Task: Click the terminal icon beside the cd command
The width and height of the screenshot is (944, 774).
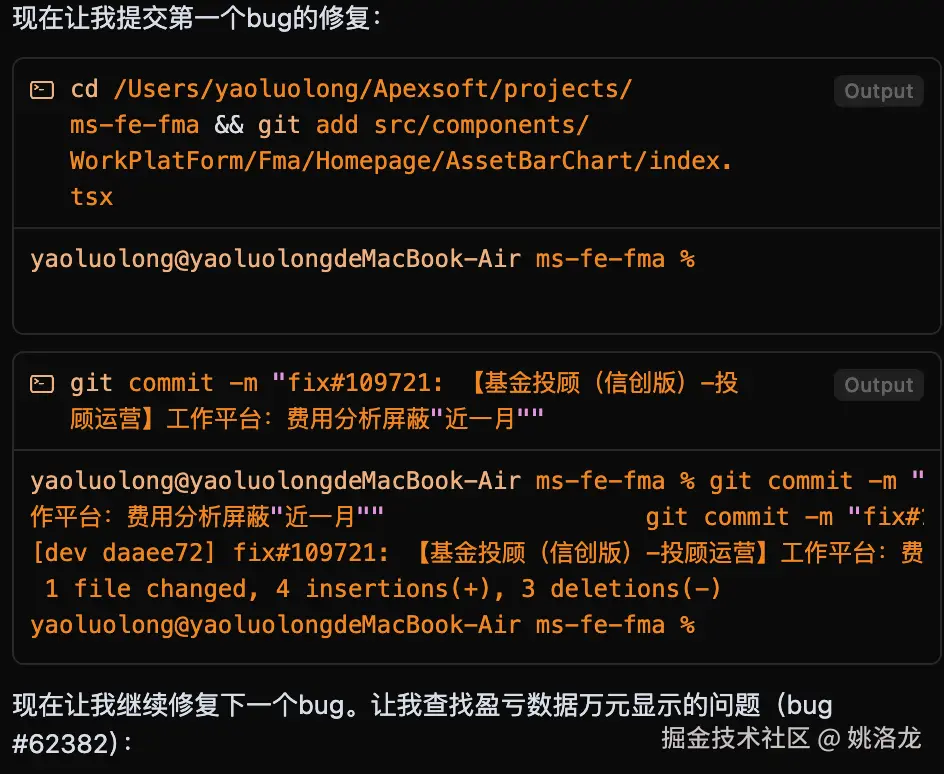Action: tap(41, 90)
